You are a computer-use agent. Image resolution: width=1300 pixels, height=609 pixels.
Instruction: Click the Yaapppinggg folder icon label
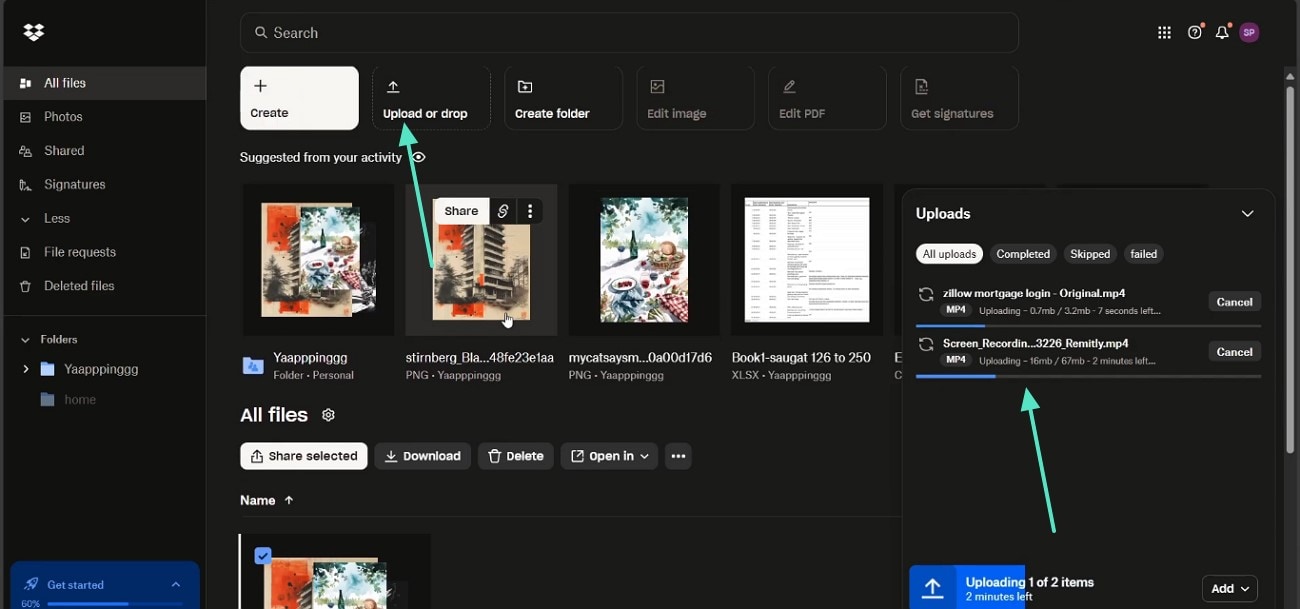(253, 366)
